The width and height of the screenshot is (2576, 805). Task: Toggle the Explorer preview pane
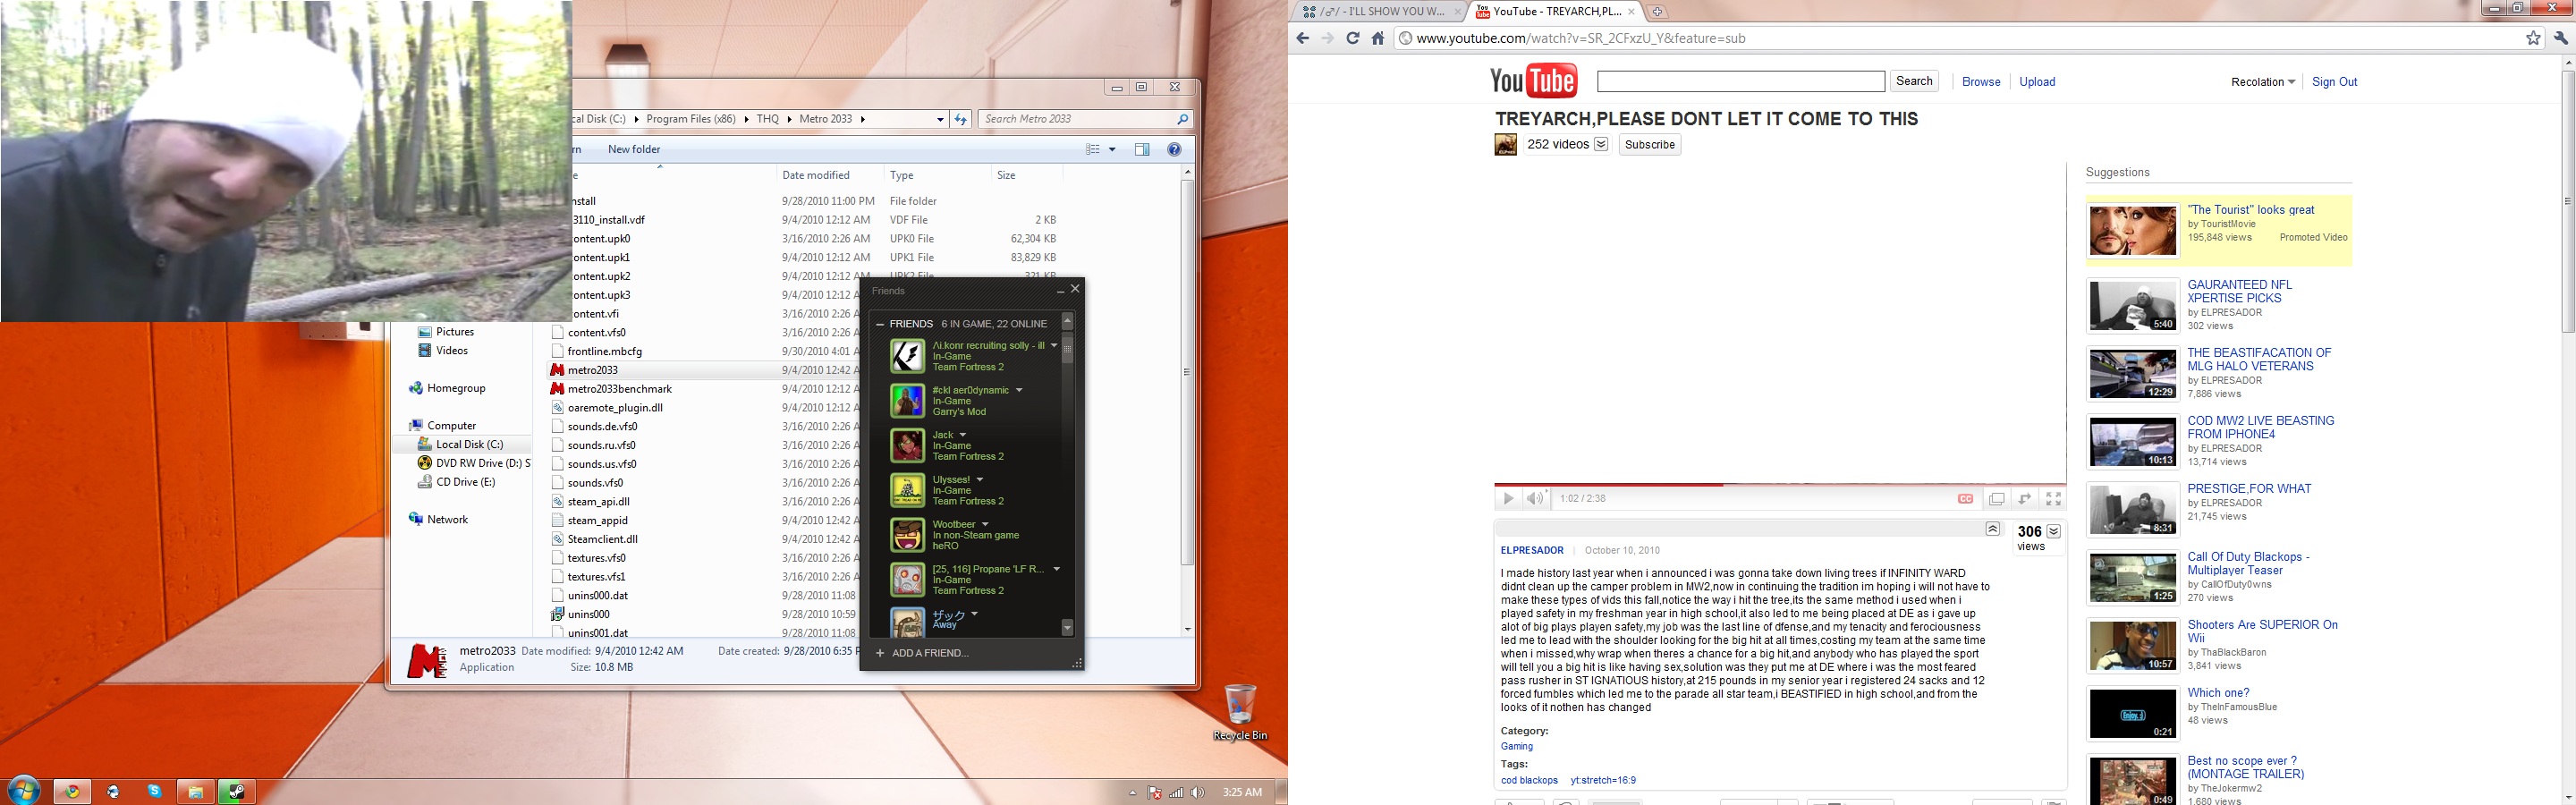(x=1142, y=149)
